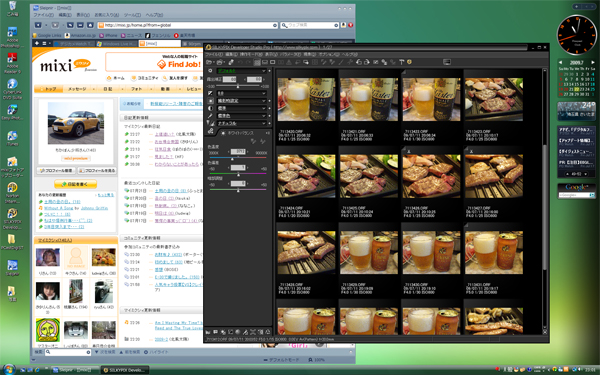Click the red icon right of Sleipnir search box
The height and width of the screenshot is (375, 600).
coord(351,25)
